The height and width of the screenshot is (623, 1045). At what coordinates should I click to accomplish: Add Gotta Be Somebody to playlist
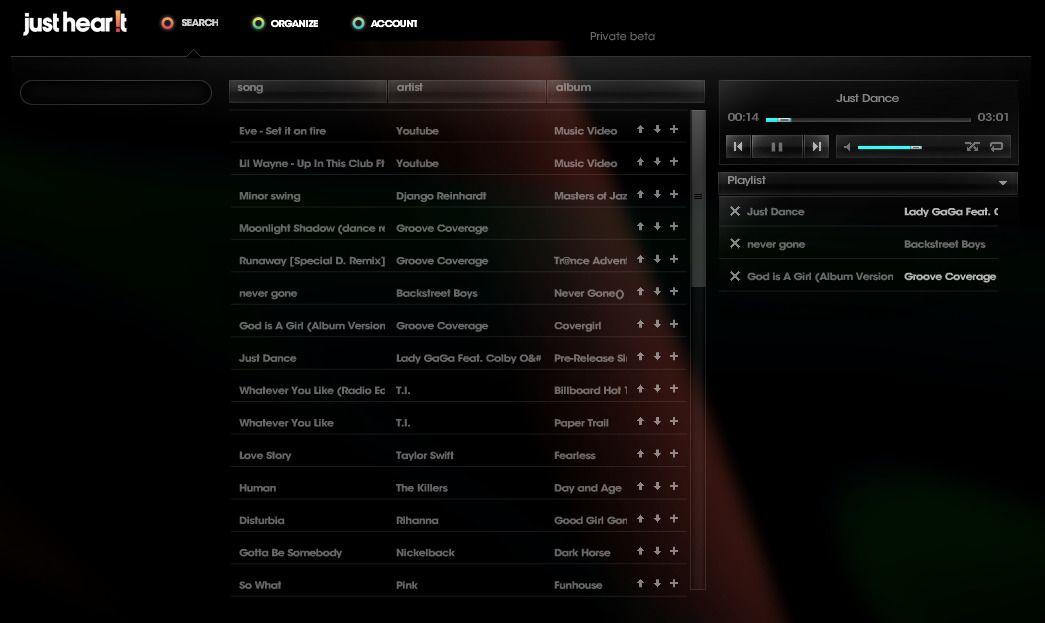(x=674, y=552)
